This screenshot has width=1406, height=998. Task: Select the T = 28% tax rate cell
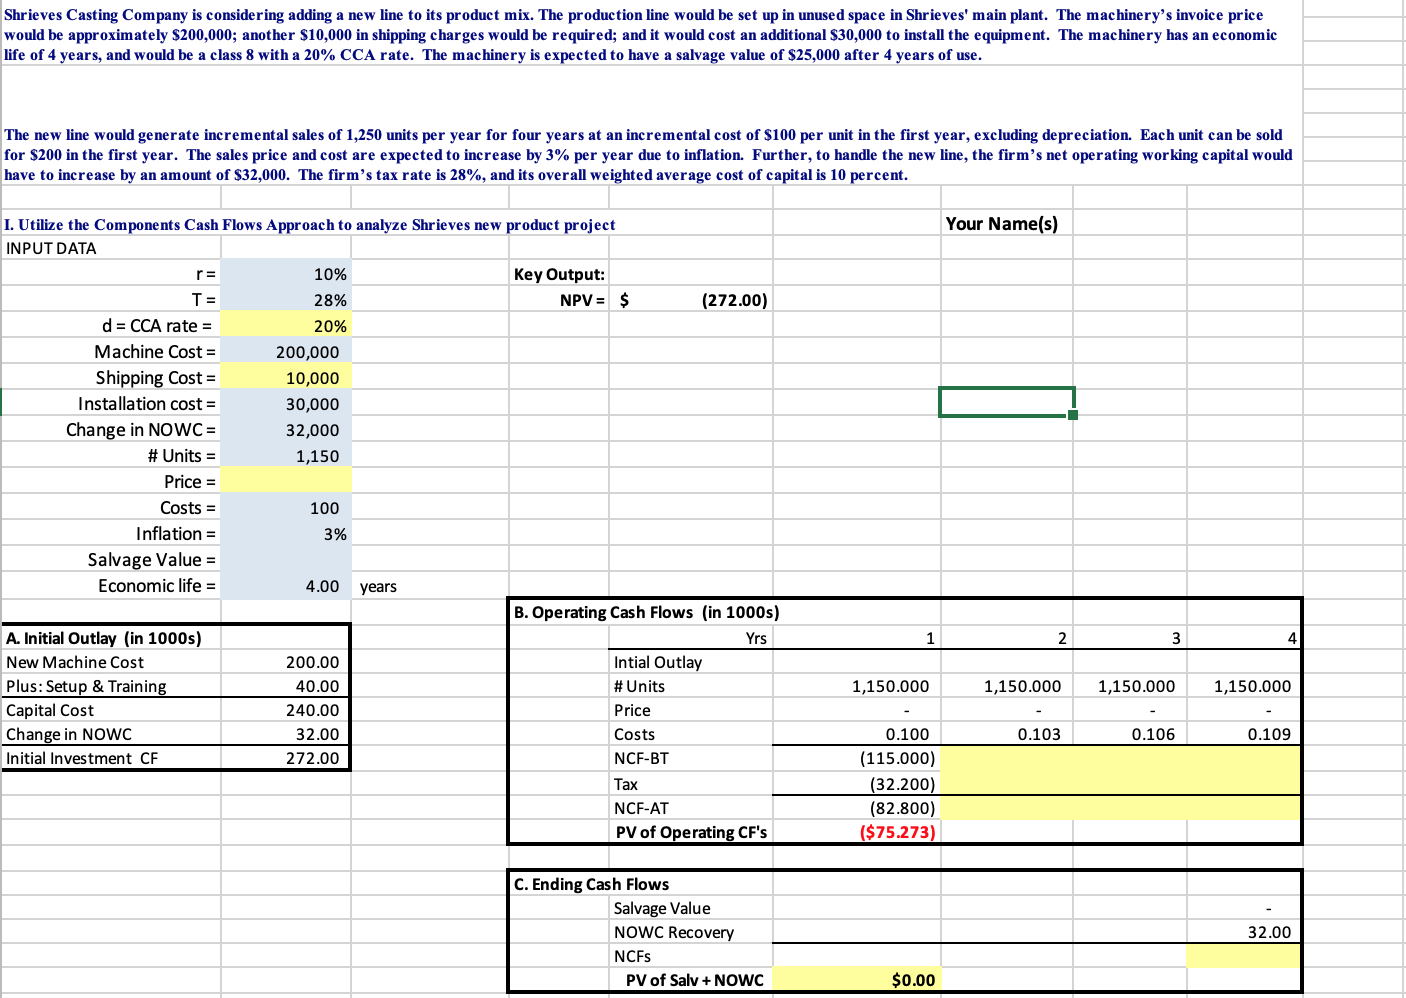[x=286, y=300]
